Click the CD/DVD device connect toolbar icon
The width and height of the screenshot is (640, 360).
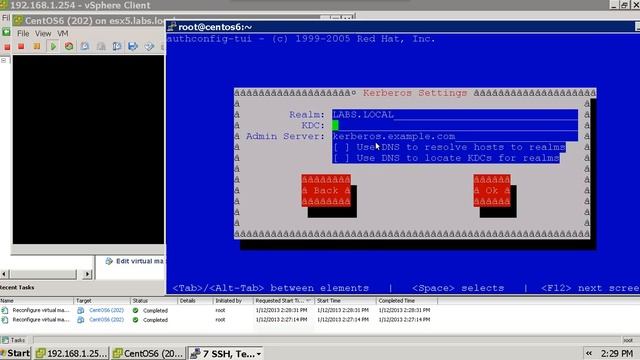pos(149,46)
